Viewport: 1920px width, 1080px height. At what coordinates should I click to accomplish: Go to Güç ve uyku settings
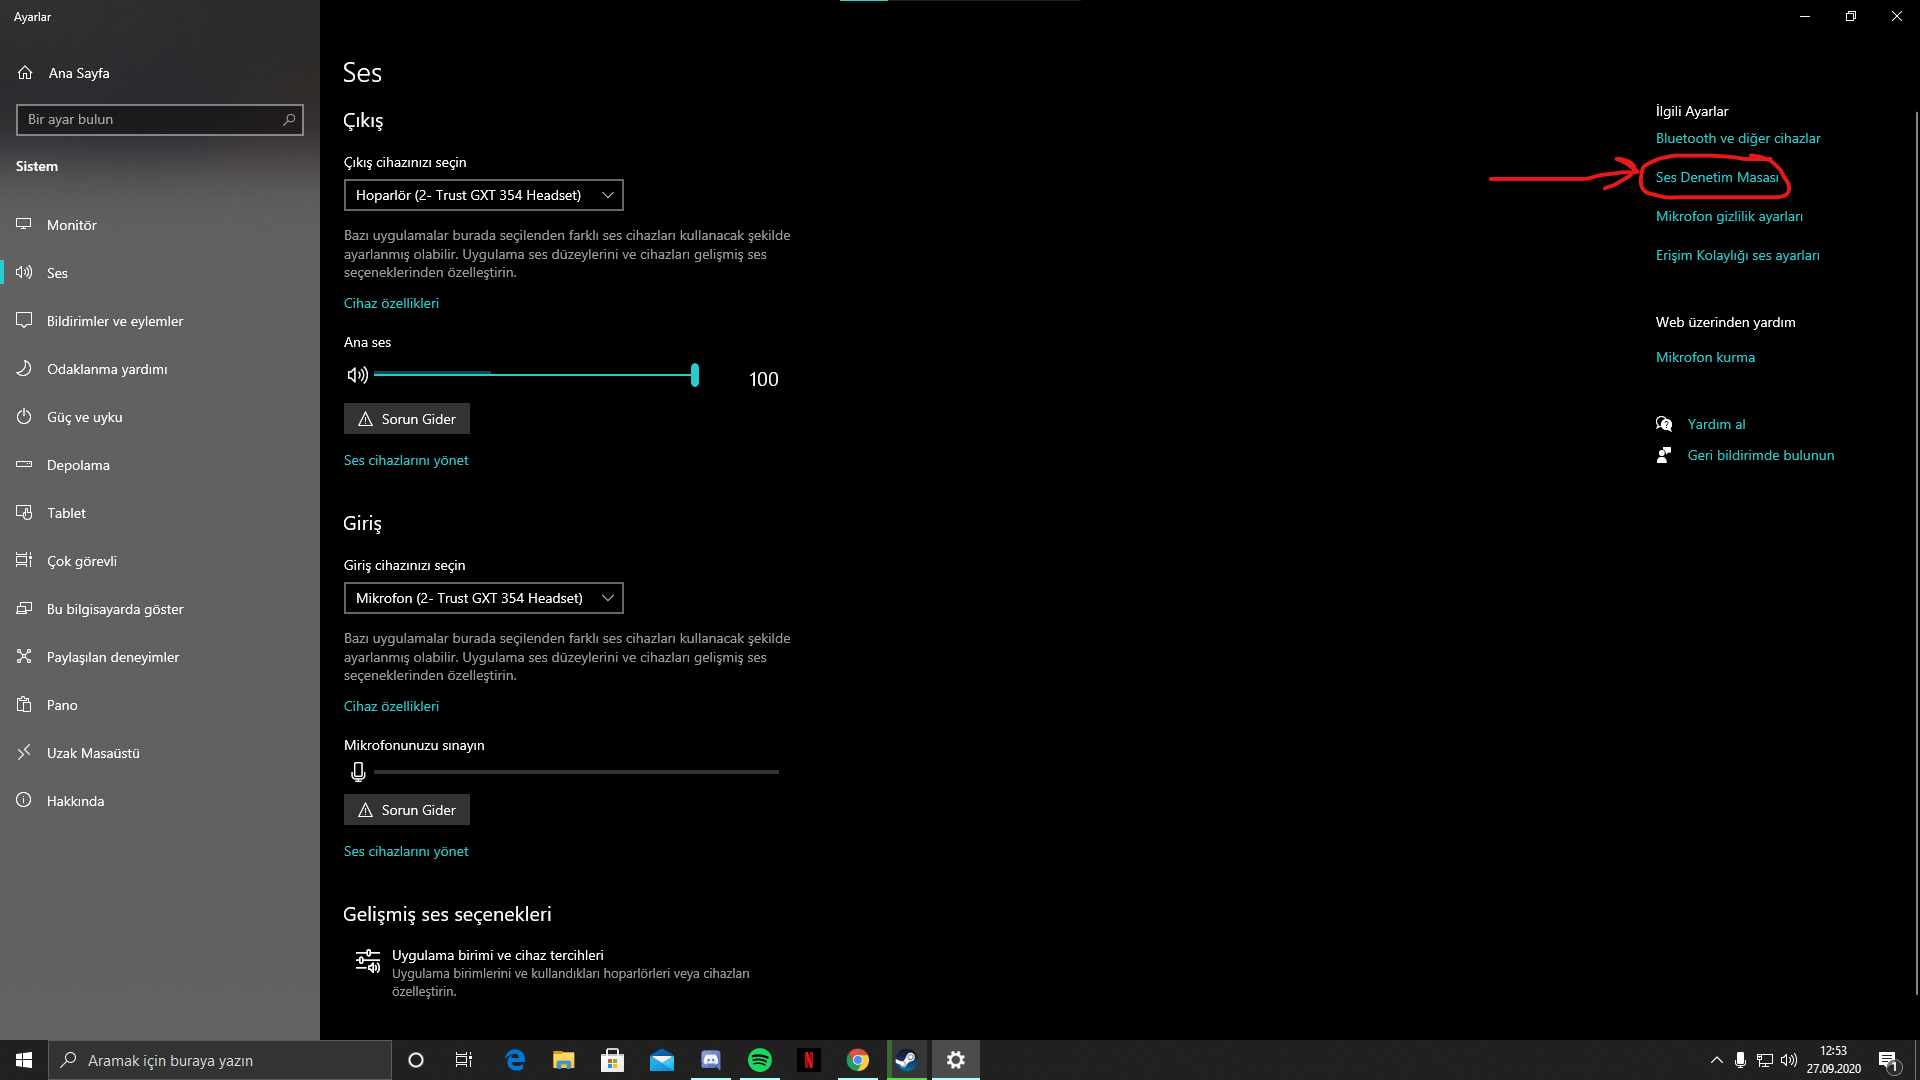[x=85, y=417]
